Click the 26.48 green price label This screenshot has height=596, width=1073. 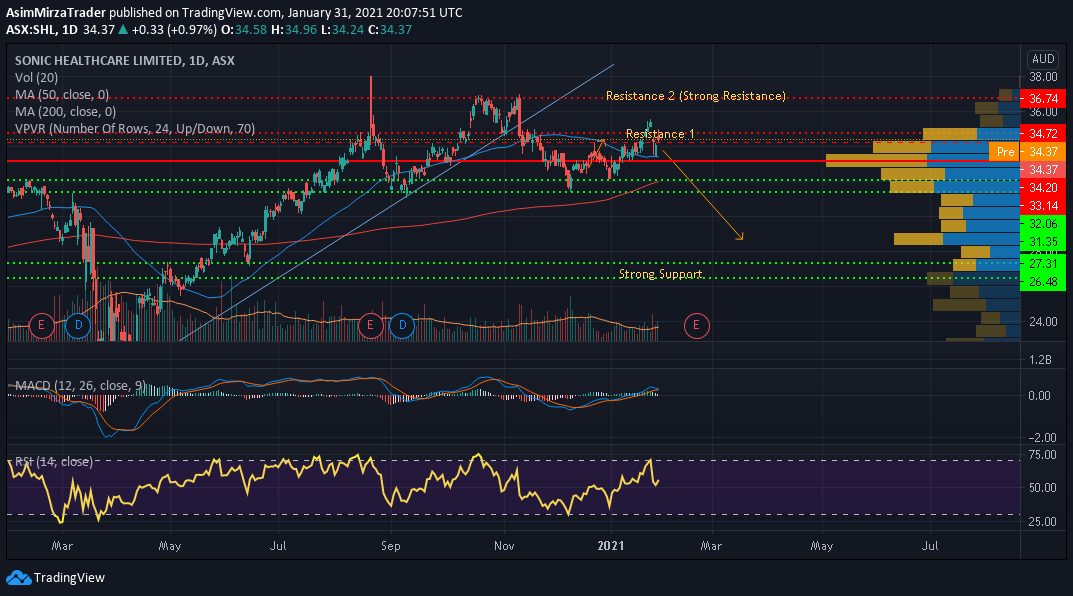point(1043,281)
